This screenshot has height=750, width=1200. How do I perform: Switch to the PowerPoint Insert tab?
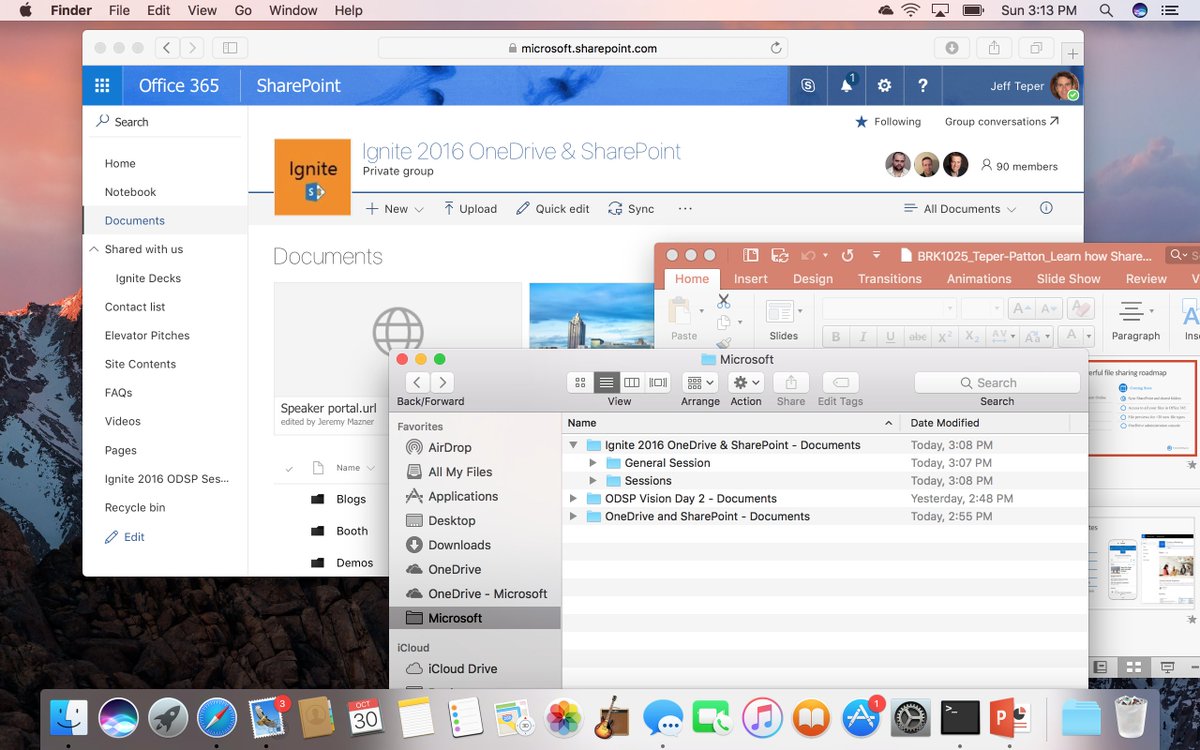tap(751, 279)
